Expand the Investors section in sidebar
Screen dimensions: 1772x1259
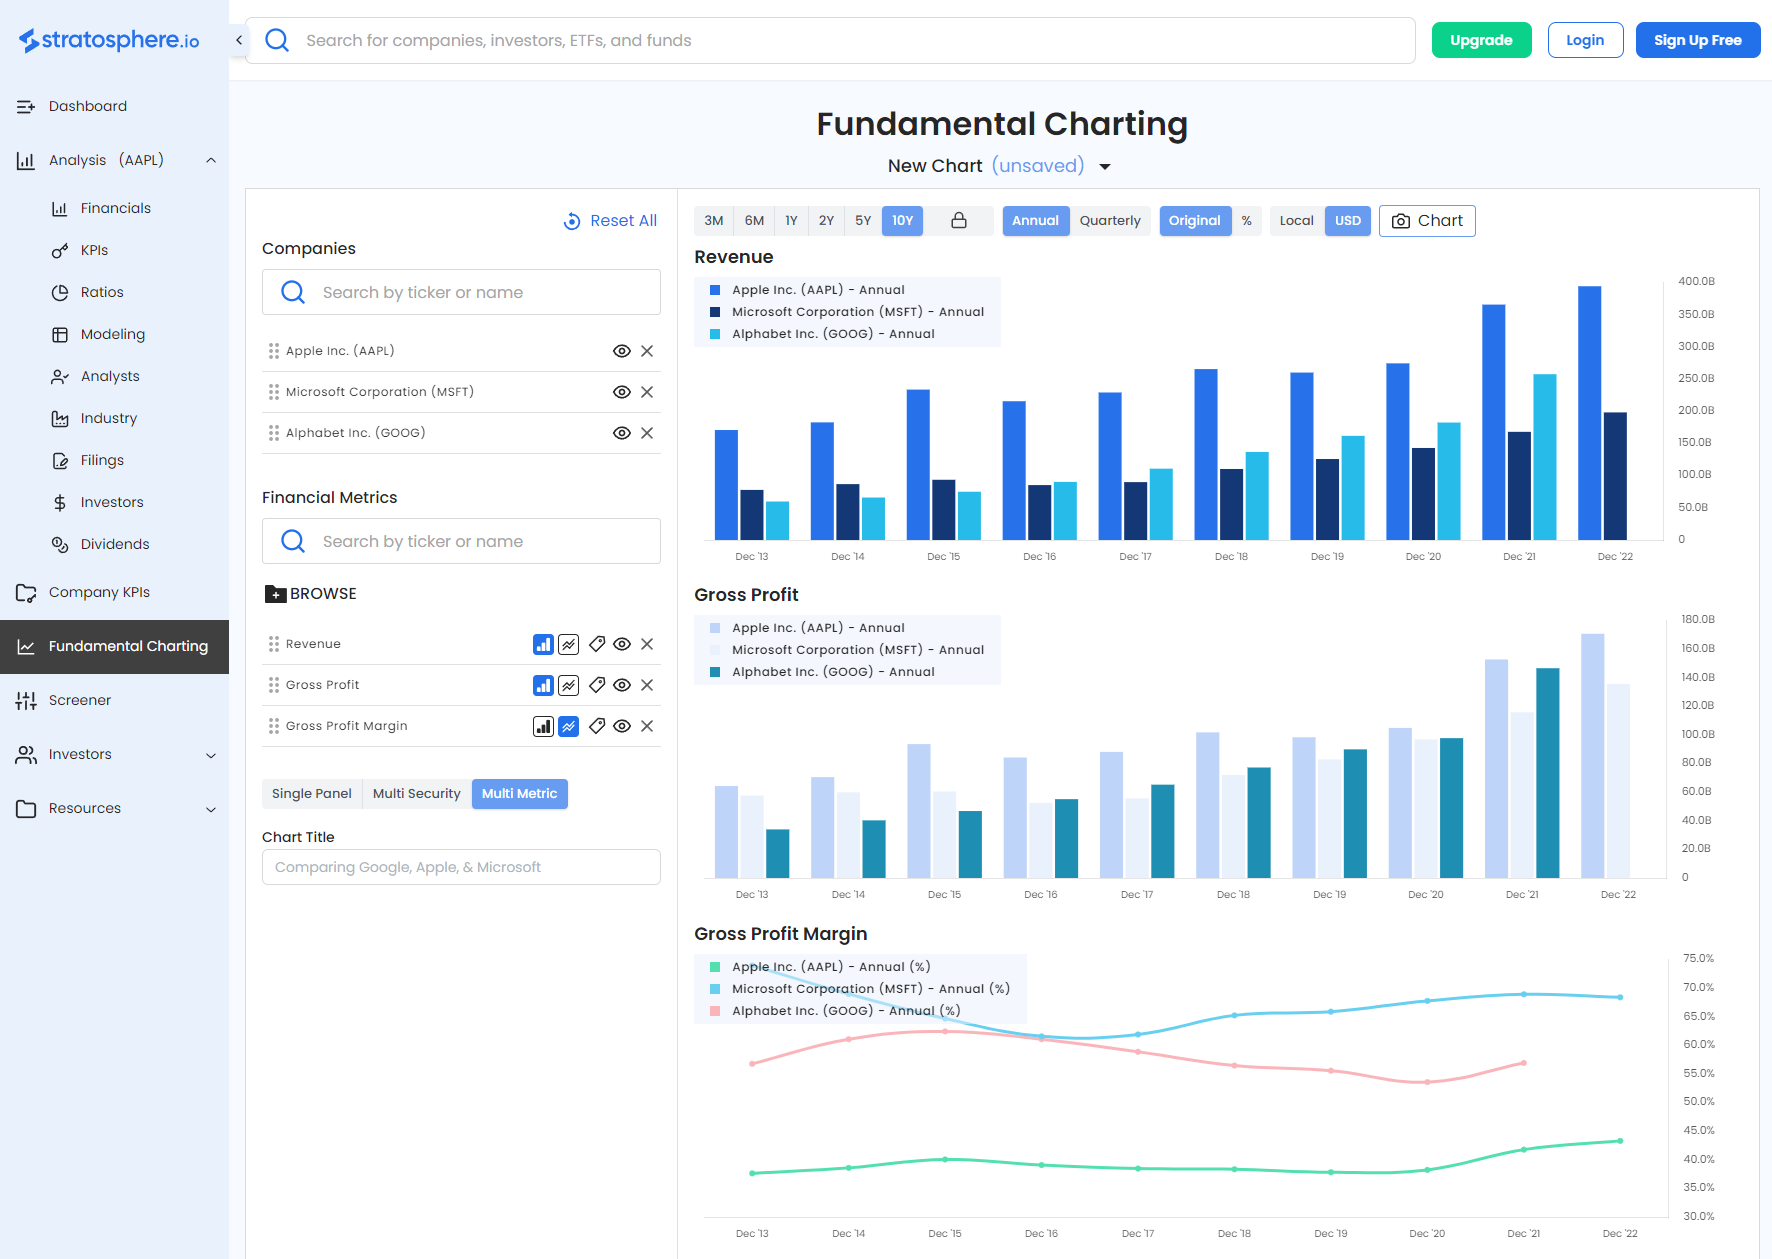210,755
